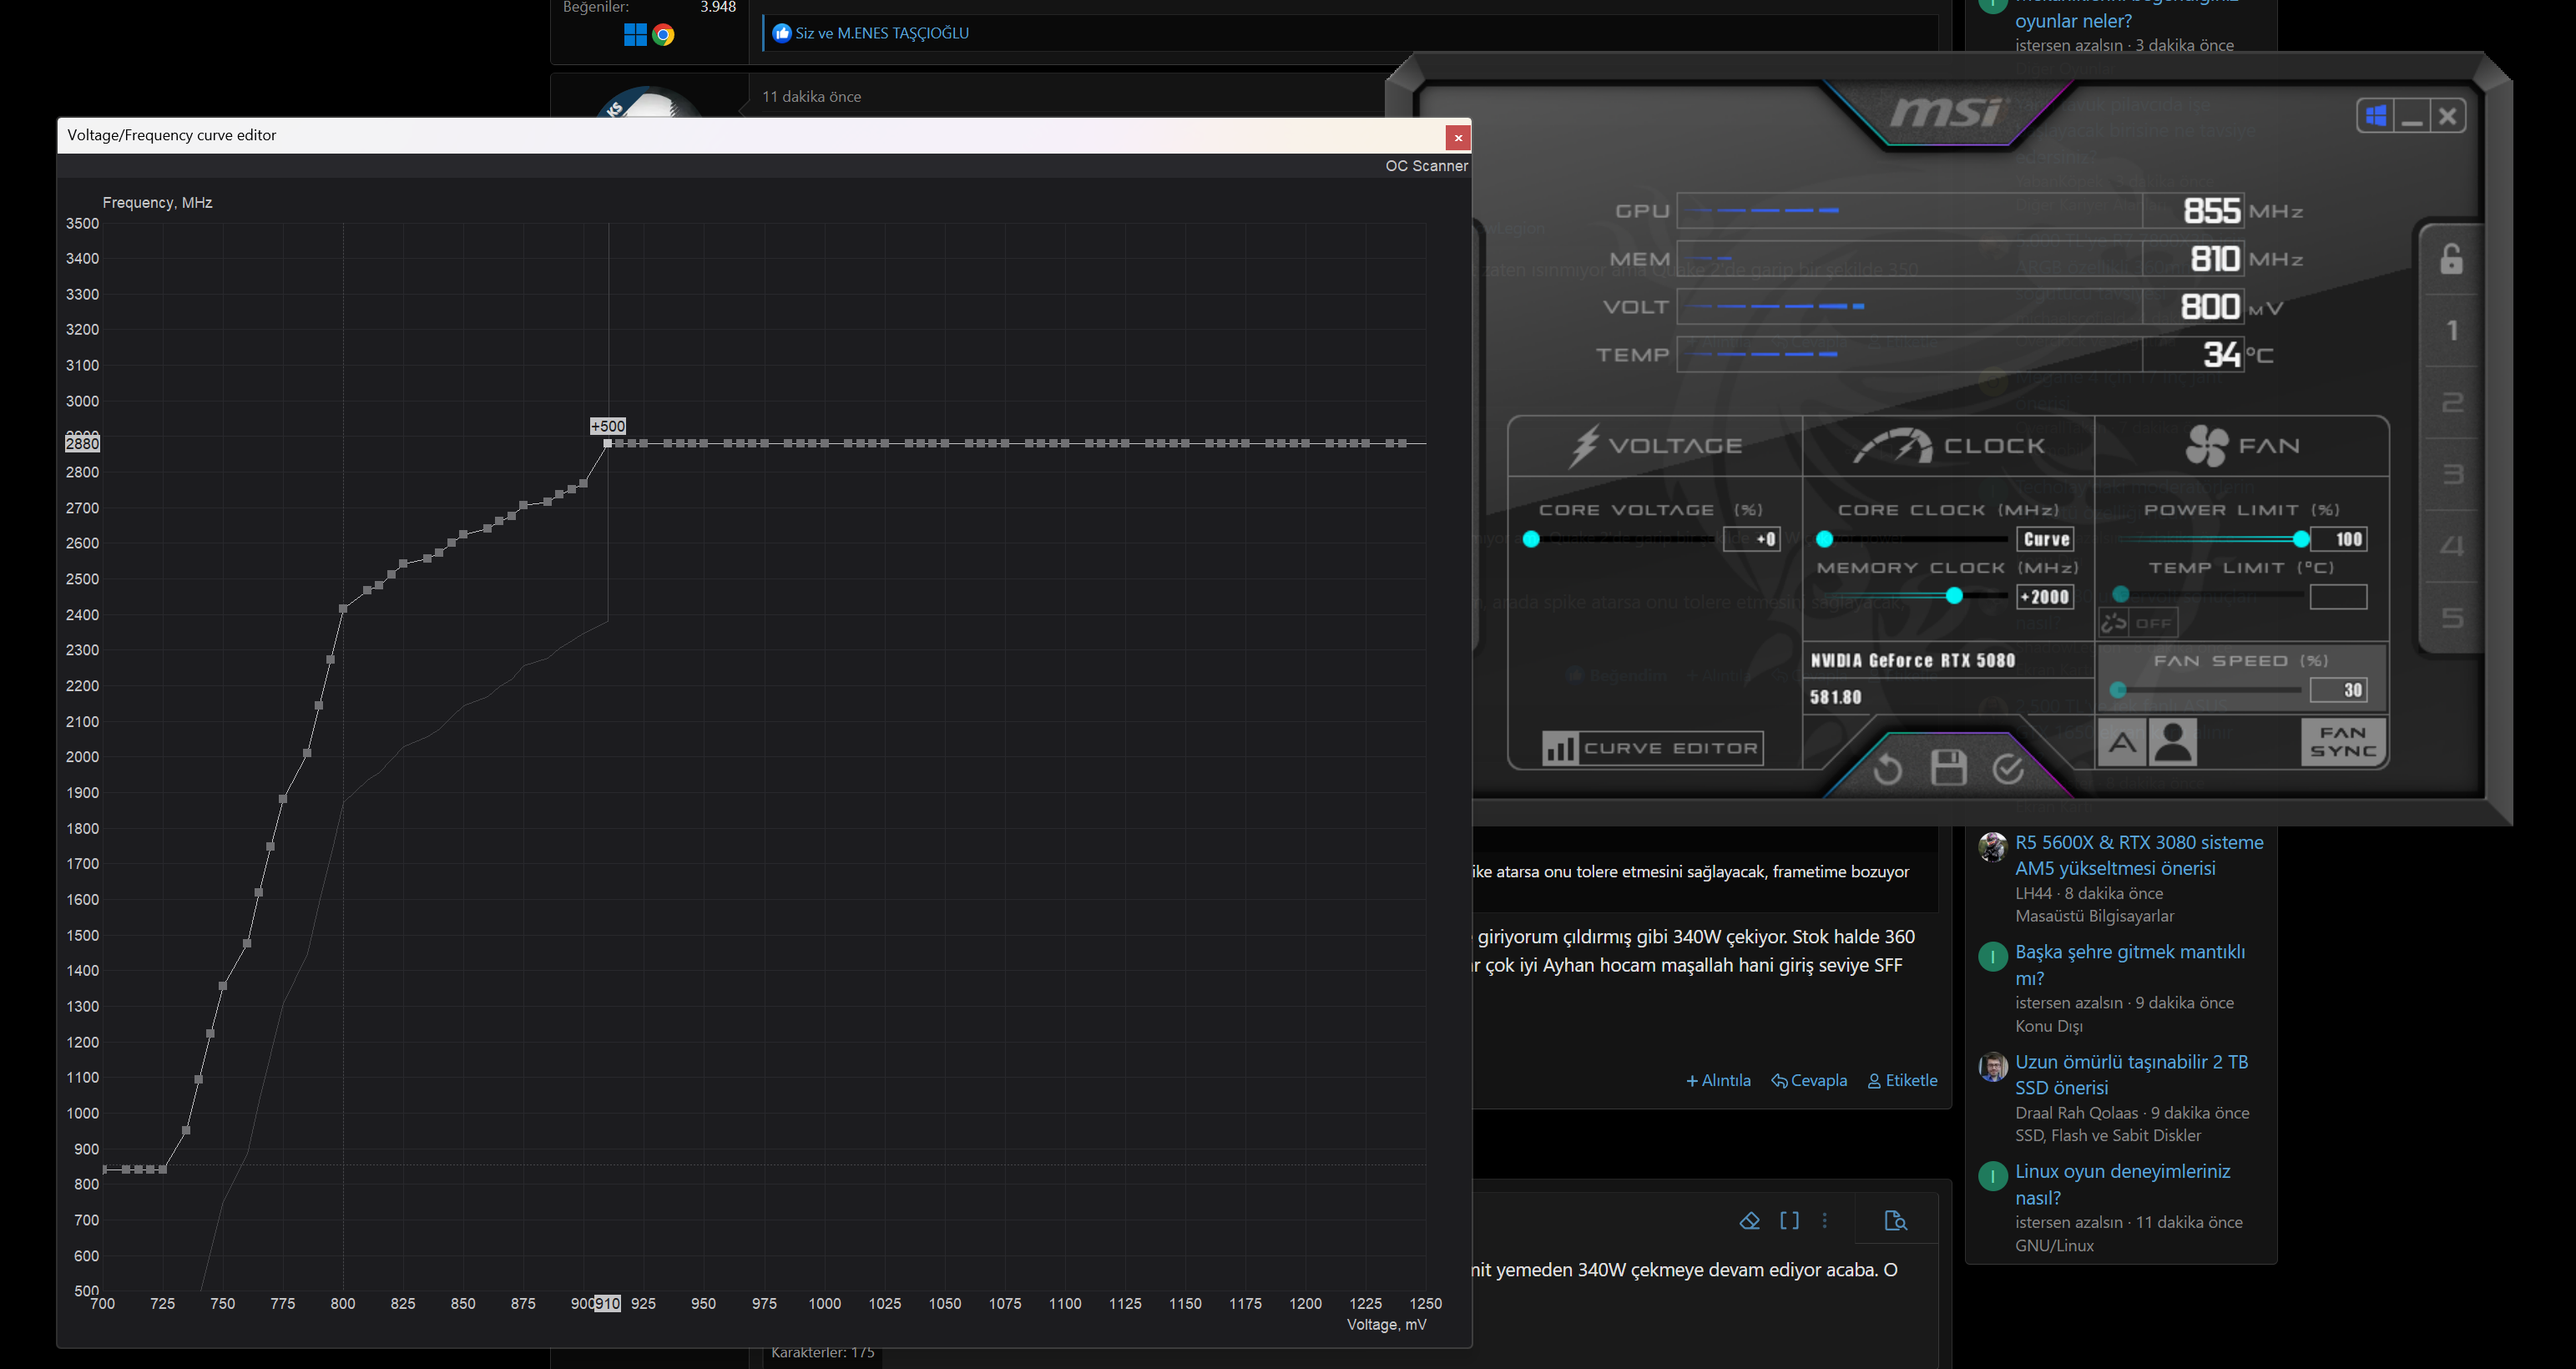Click the 'Masaüstü Bilgisayarlar' category link
Image resolution: width=2576 pixels, height=1369 pixels.
click(x=2094, y=916)
